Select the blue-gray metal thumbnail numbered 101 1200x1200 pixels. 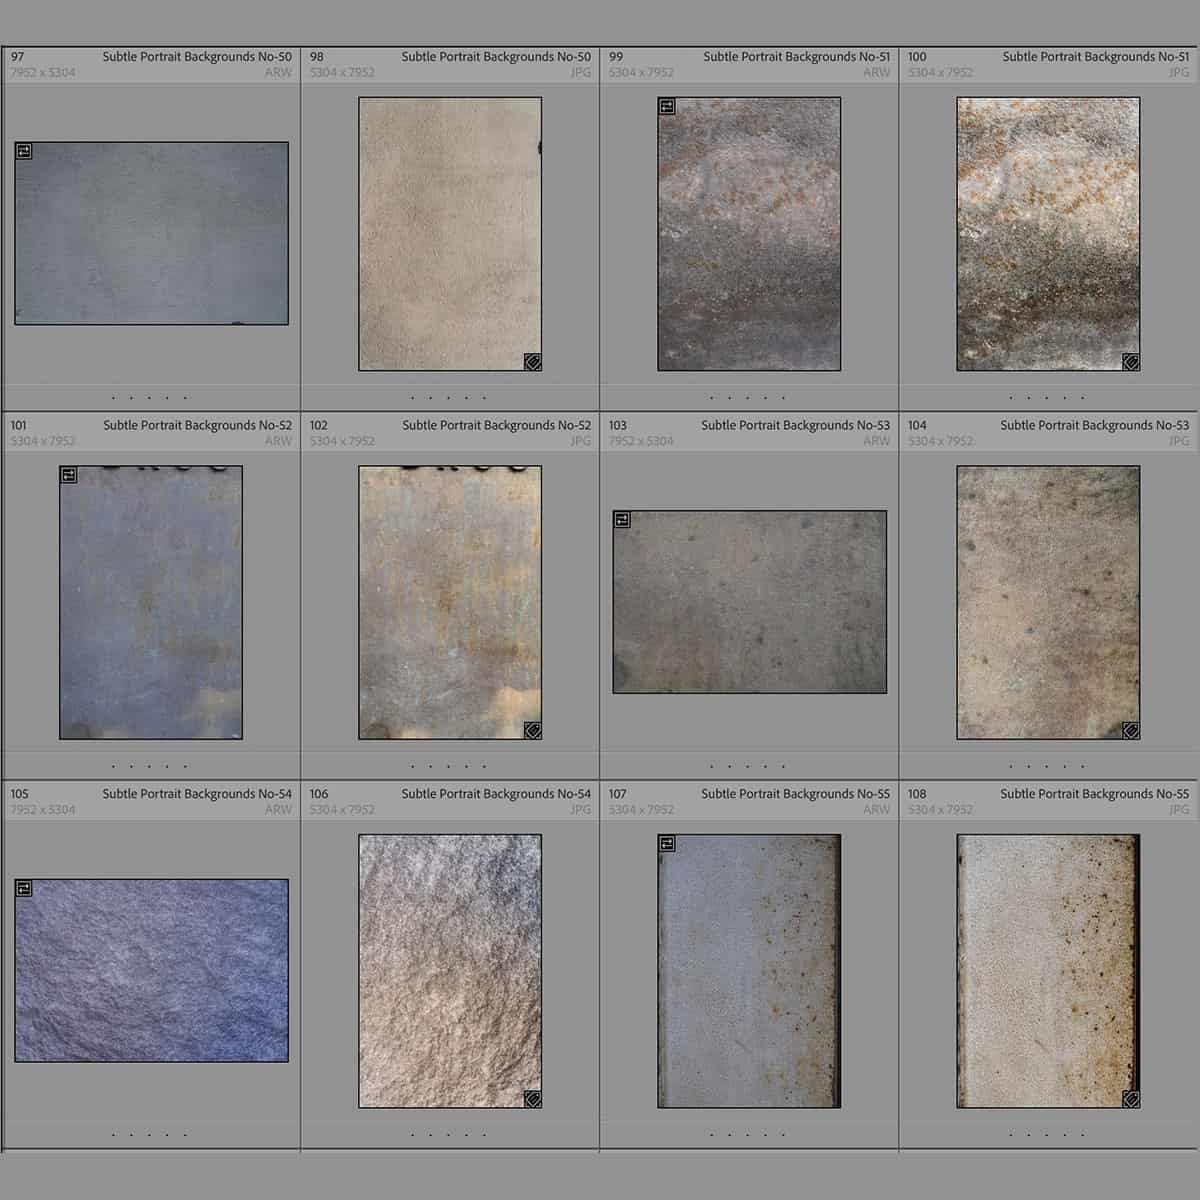(x=151, y=602)
